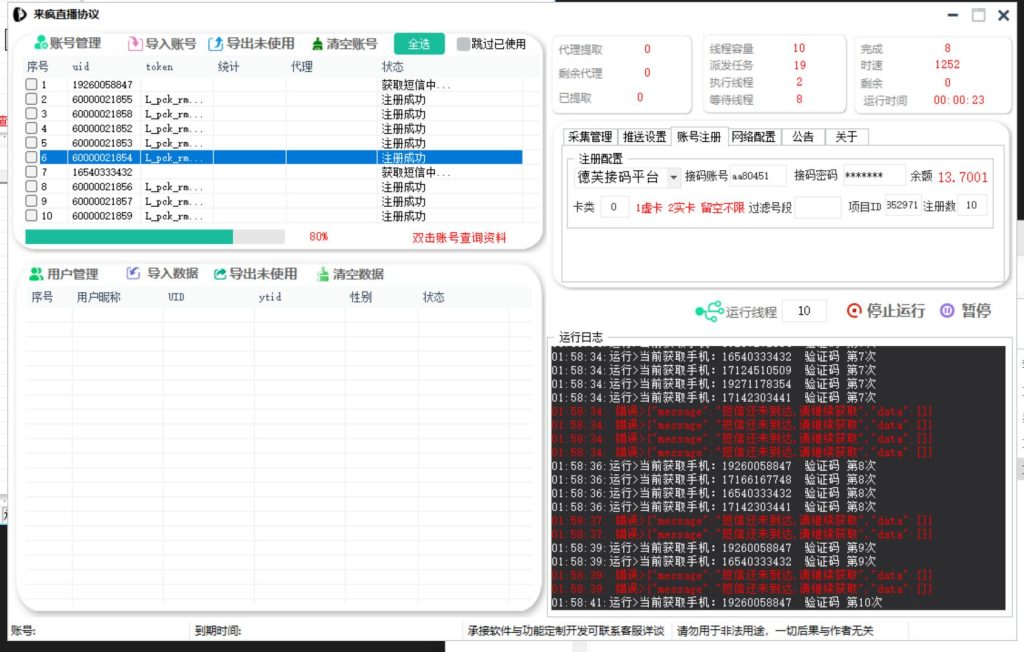Open the 德芙接码平台 platform dropdown
The width and height of the screenshot is (1024, 652).
tap(673, 177)
